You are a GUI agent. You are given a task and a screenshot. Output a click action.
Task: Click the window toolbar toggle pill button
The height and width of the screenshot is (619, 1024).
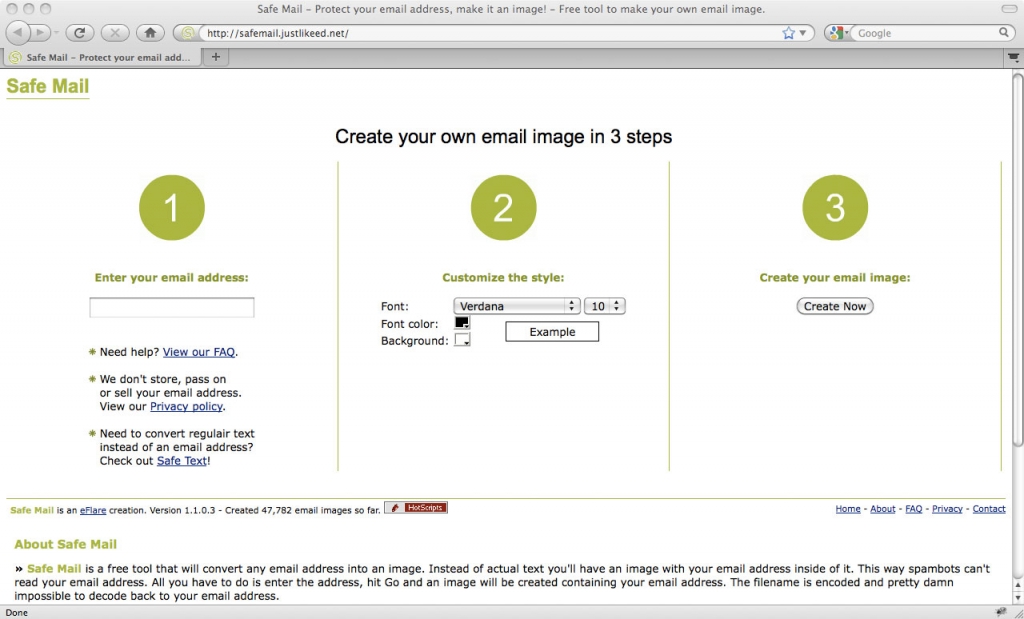(x=1009, y=9)
